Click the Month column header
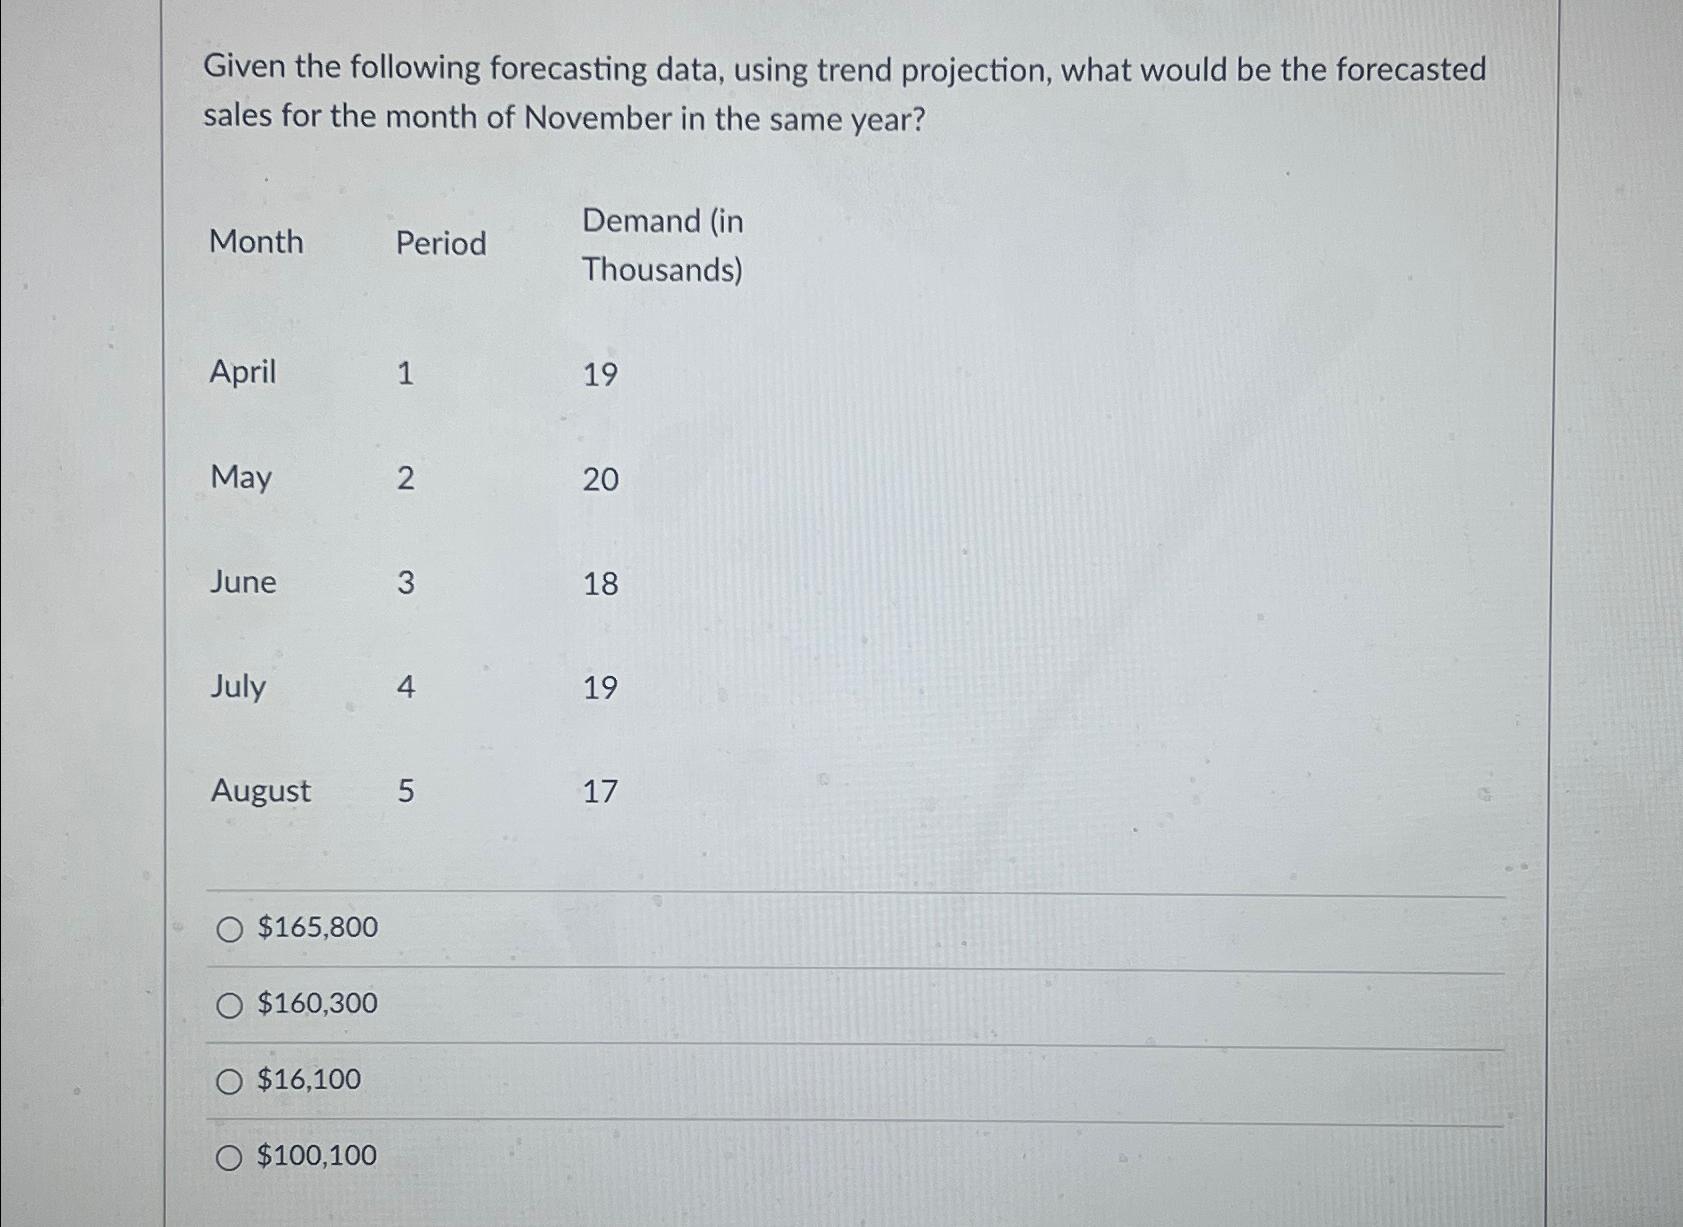 pyautogui.click(x=256, y=243)
